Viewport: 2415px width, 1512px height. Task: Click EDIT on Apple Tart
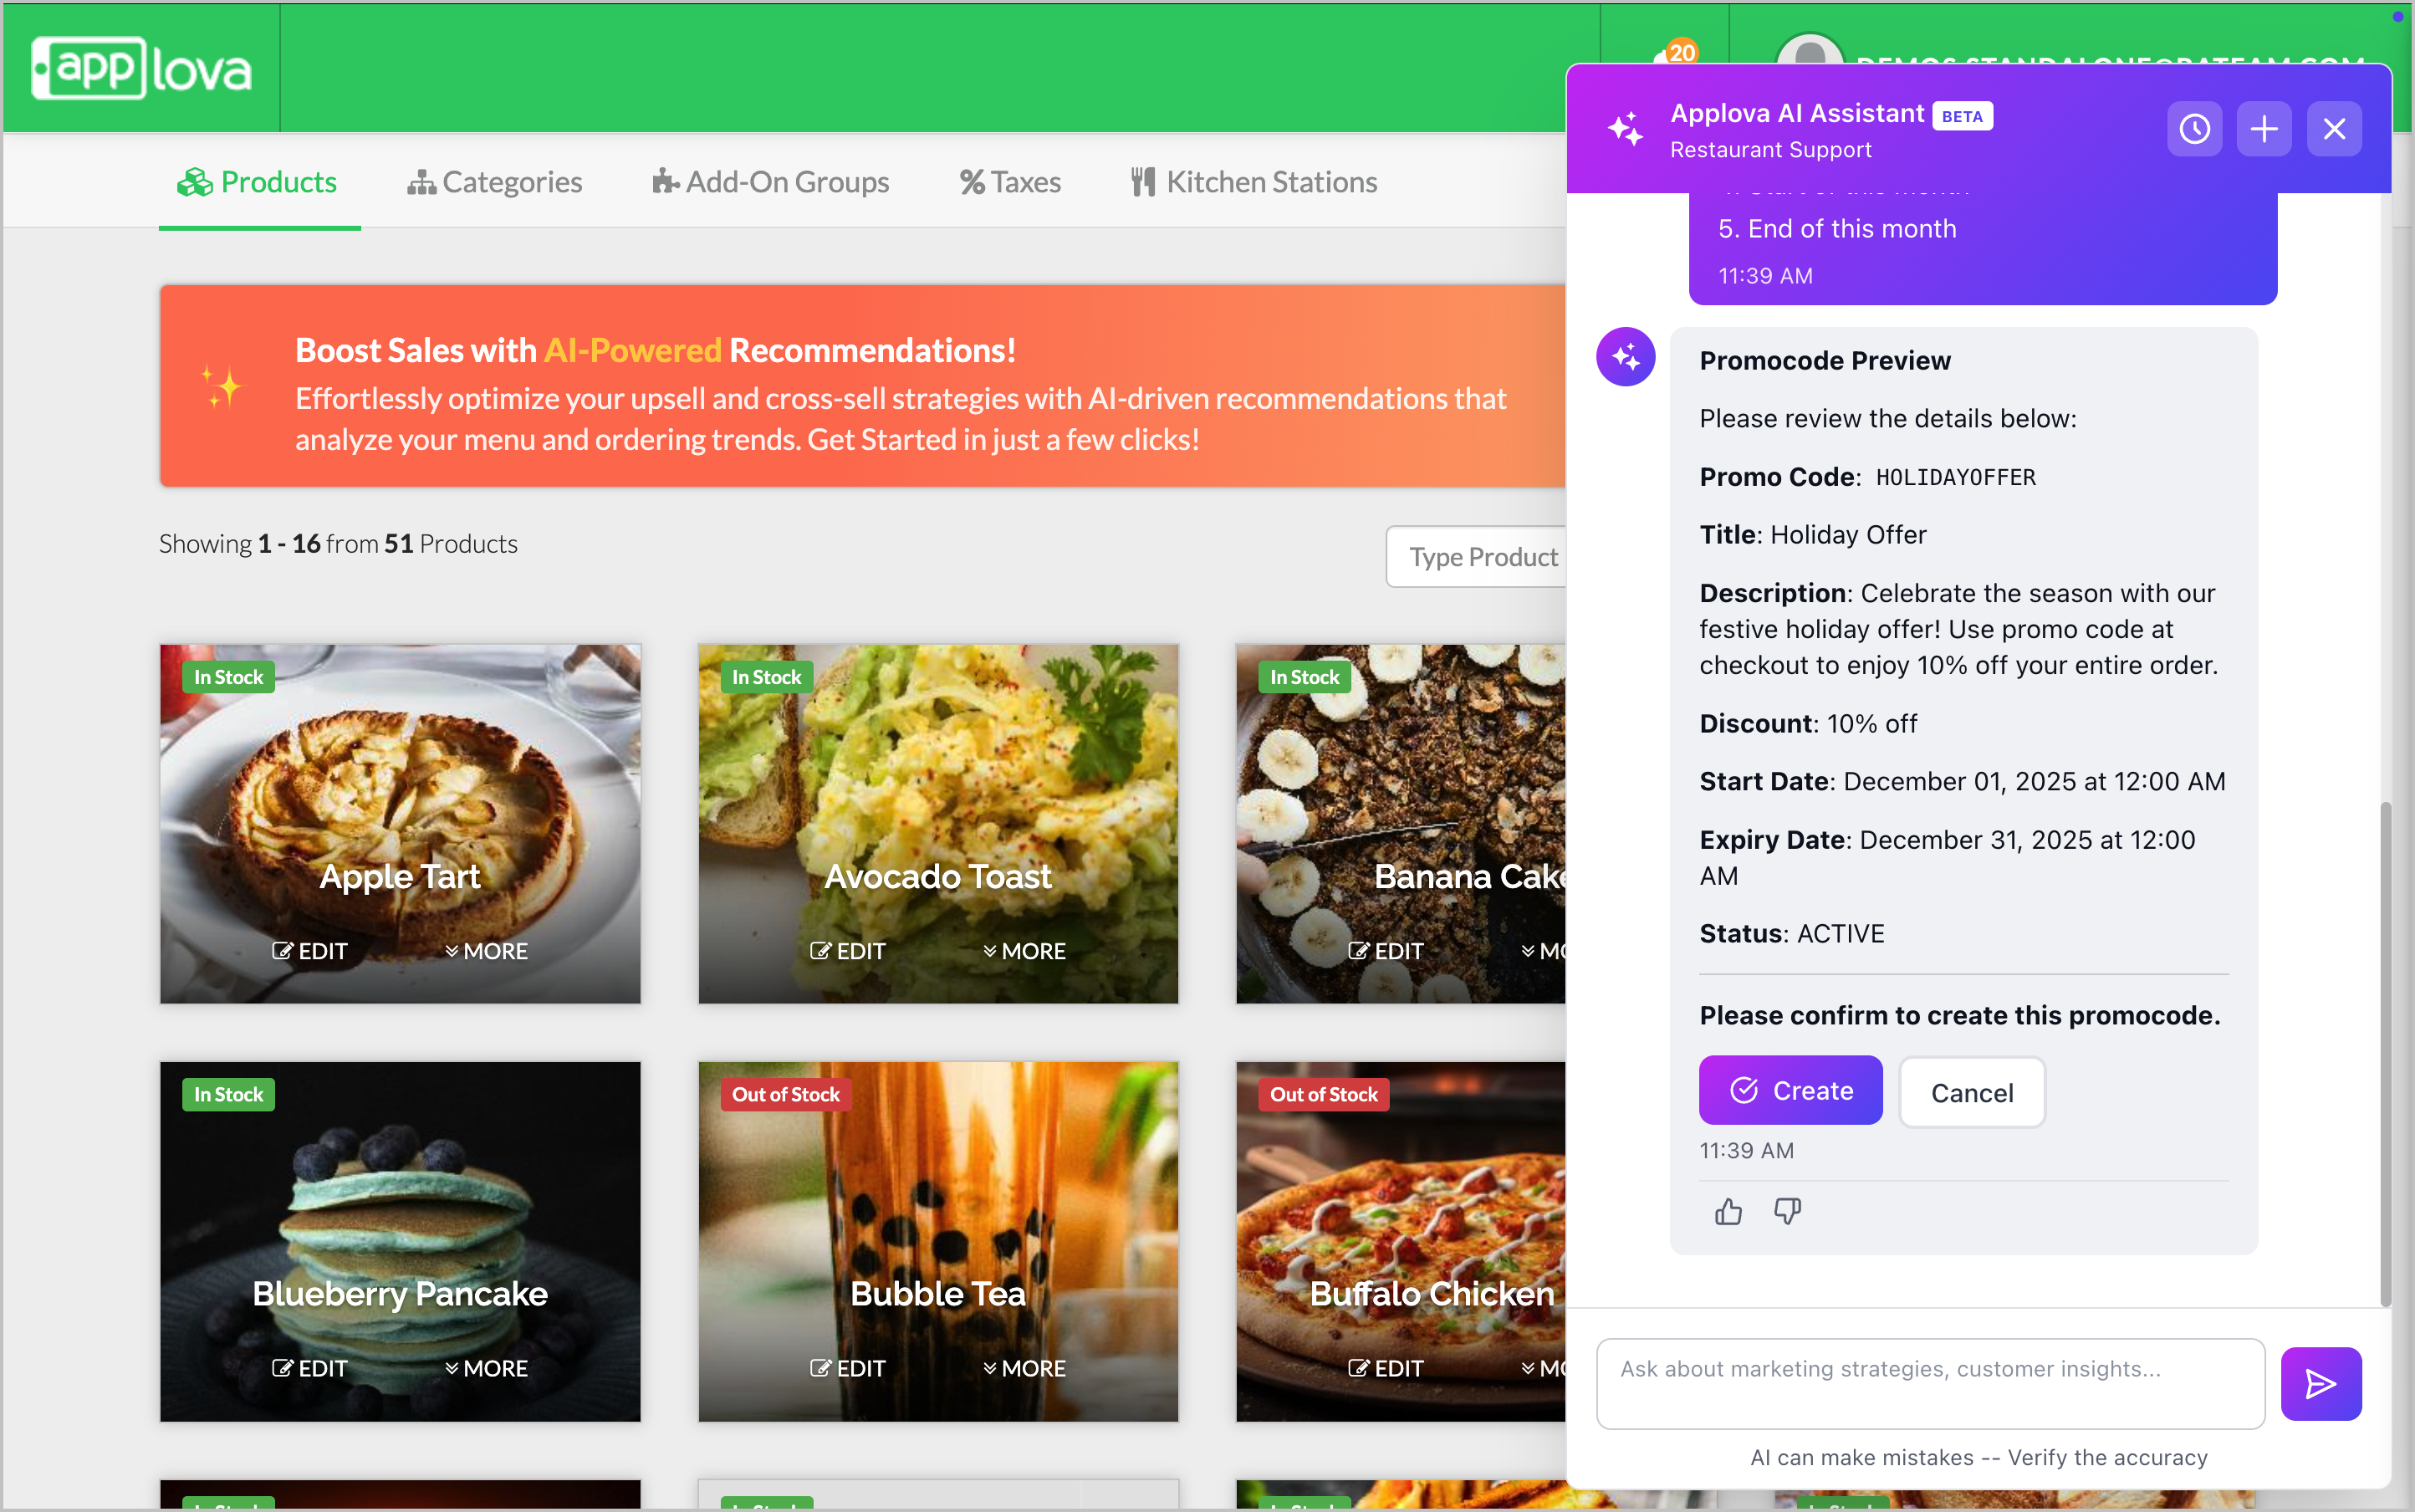click(310, 951)
